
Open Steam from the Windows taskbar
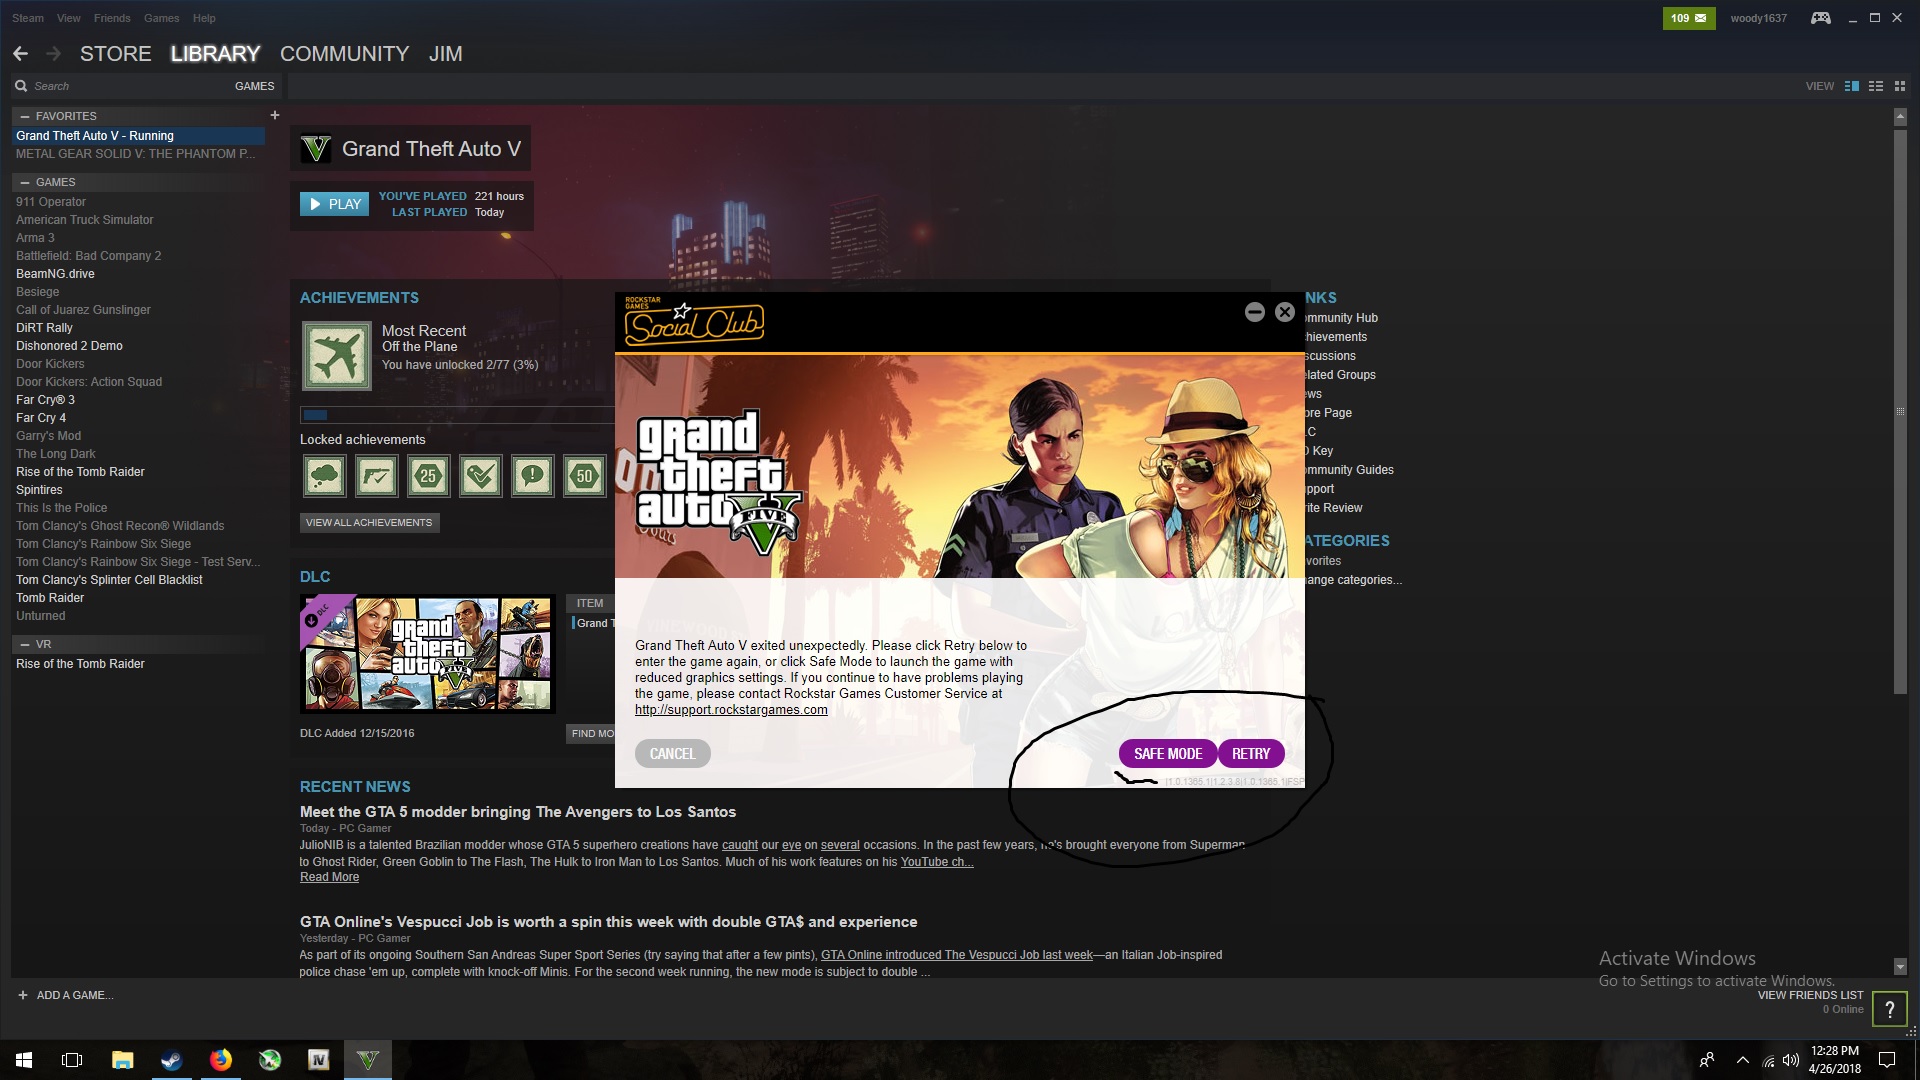point(171,1060)
